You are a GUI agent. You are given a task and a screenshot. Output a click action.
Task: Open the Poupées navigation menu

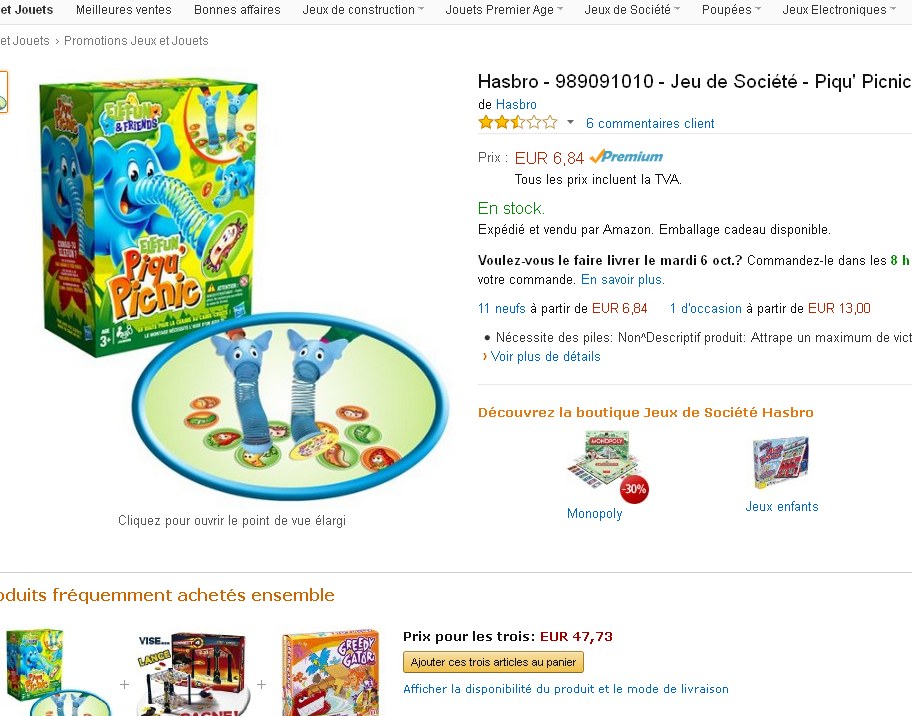pyautogui.click(x=731, y=9)
